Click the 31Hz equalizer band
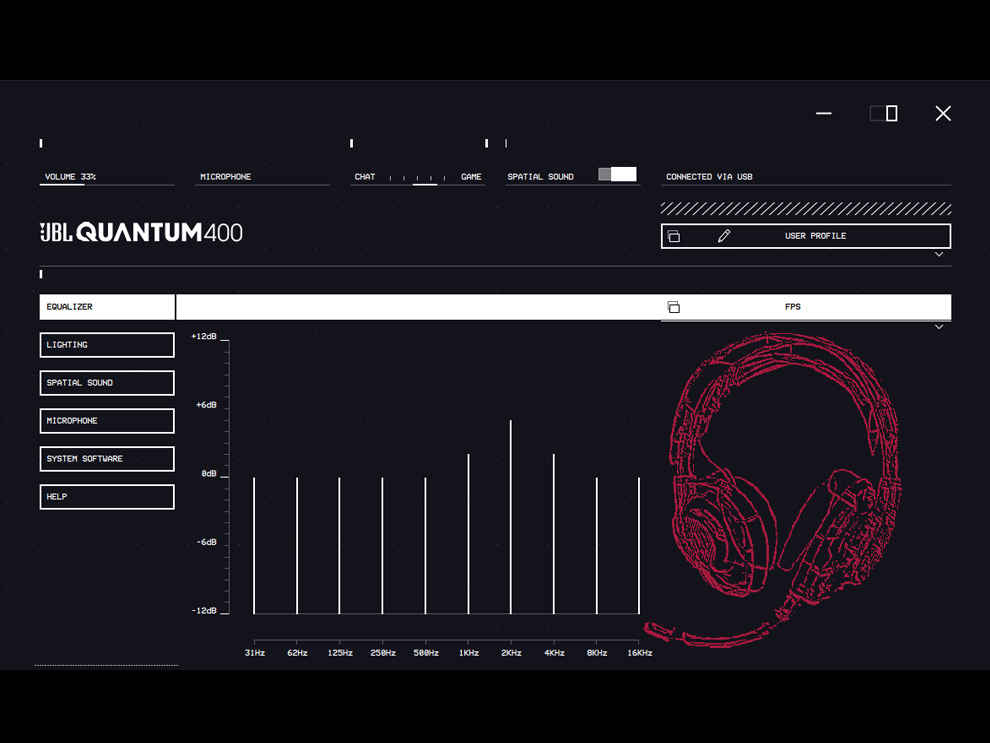The width and height of the screenshot is (990, 743). coord(254,545)
